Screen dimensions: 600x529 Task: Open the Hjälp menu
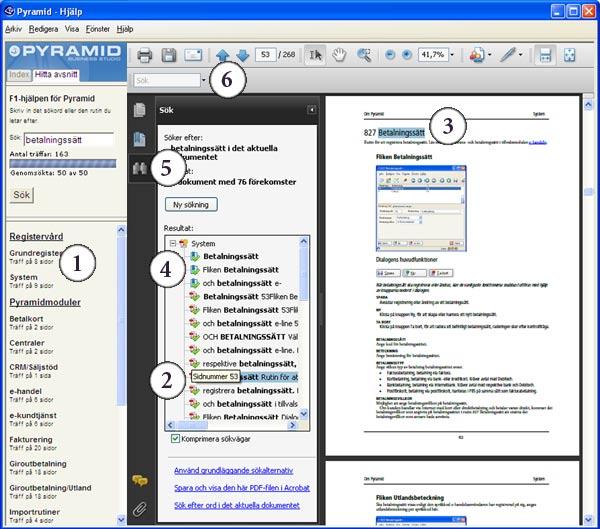[x=125, y=29]
